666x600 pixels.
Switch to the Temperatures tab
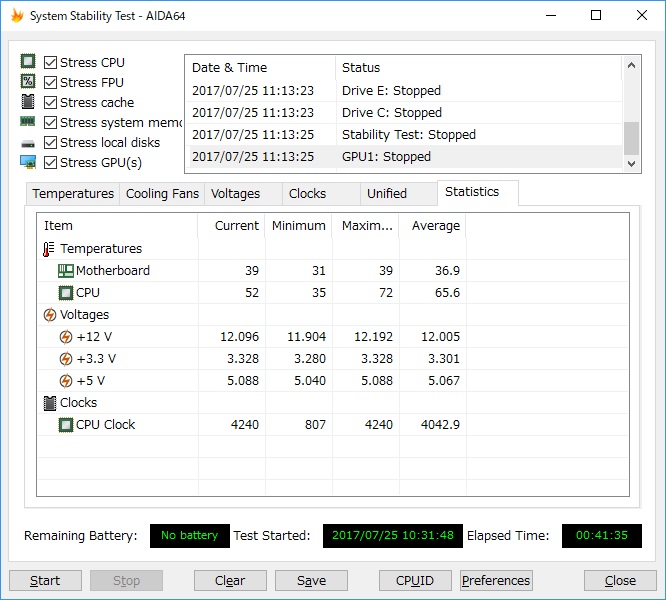tap(73, 194)
